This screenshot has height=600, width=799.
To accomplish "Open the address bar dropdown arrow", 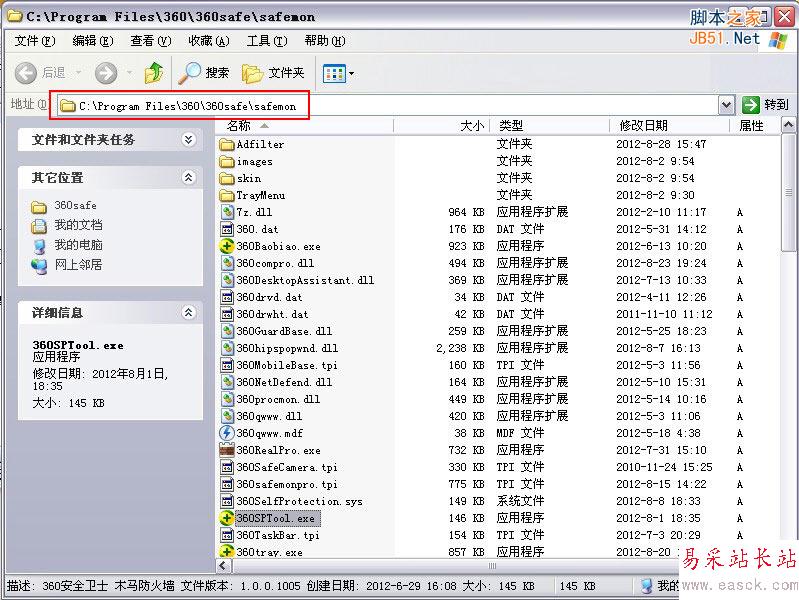I will (726, 106).
